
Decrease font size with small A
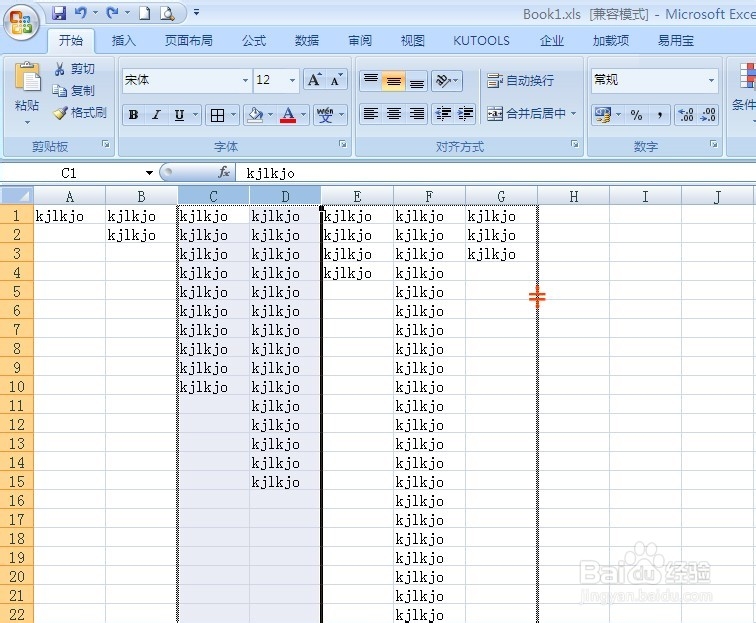[336, 80]
